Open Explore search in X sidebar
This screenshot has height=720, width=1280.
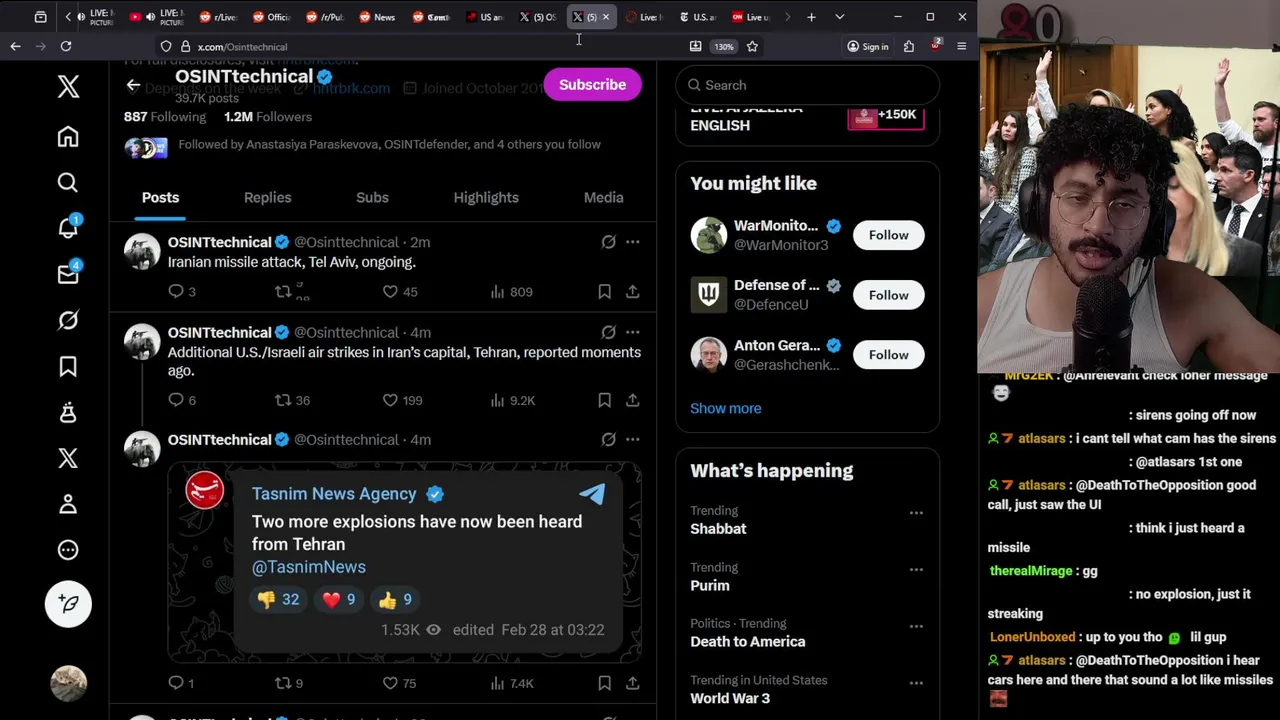[68, 183]
